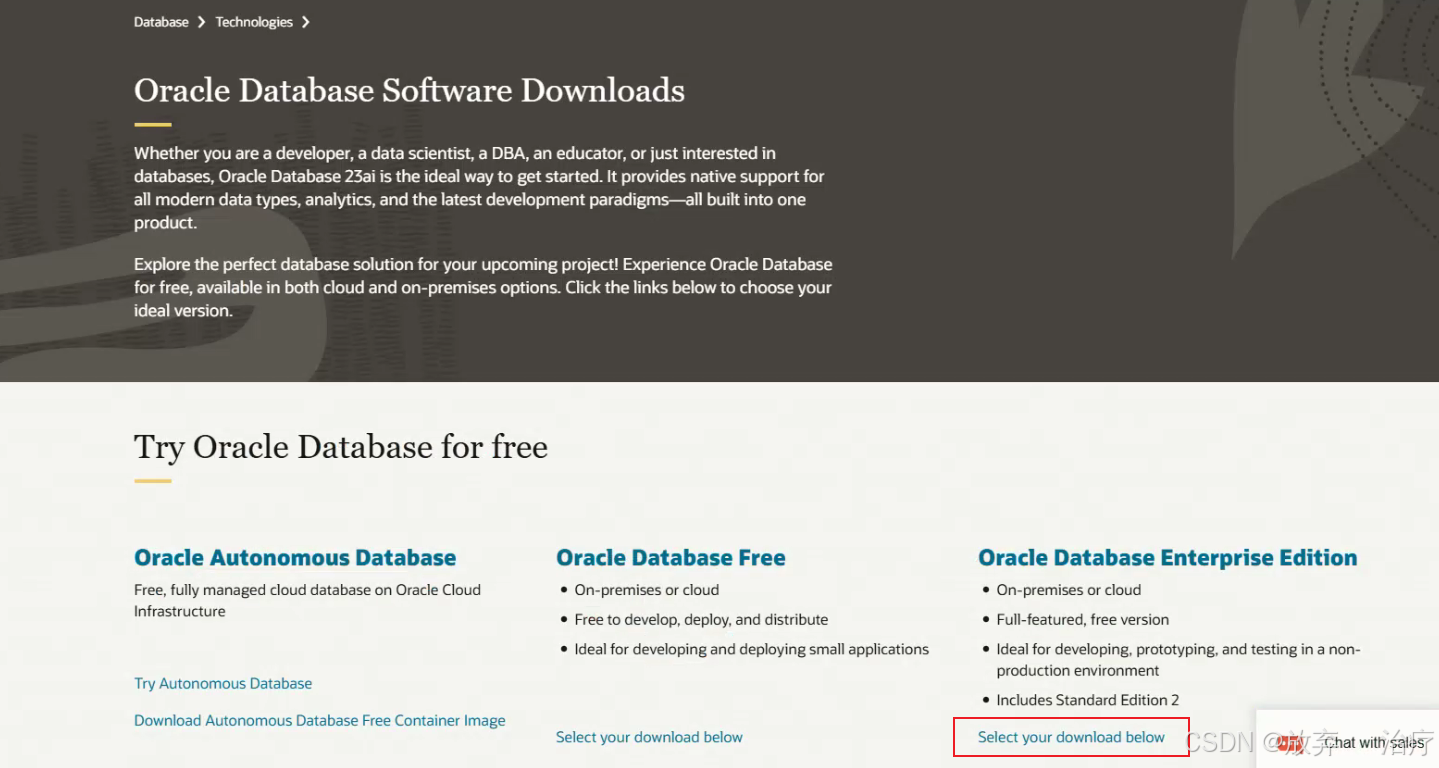Image resolution: width=1439 pixels, height=768 pixels.
Task: Click the Oracle Database Software Downloads title
Action: (x=409, y=90)
